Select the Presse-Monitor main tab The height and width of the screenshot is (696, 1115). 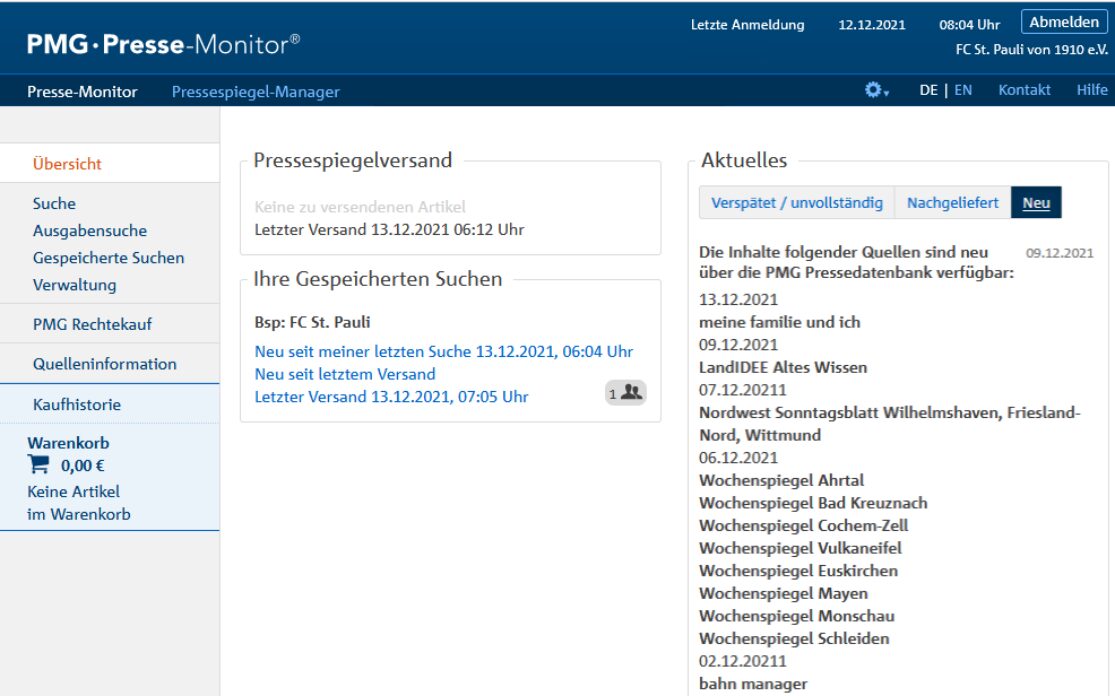click(x=82, y=92)
